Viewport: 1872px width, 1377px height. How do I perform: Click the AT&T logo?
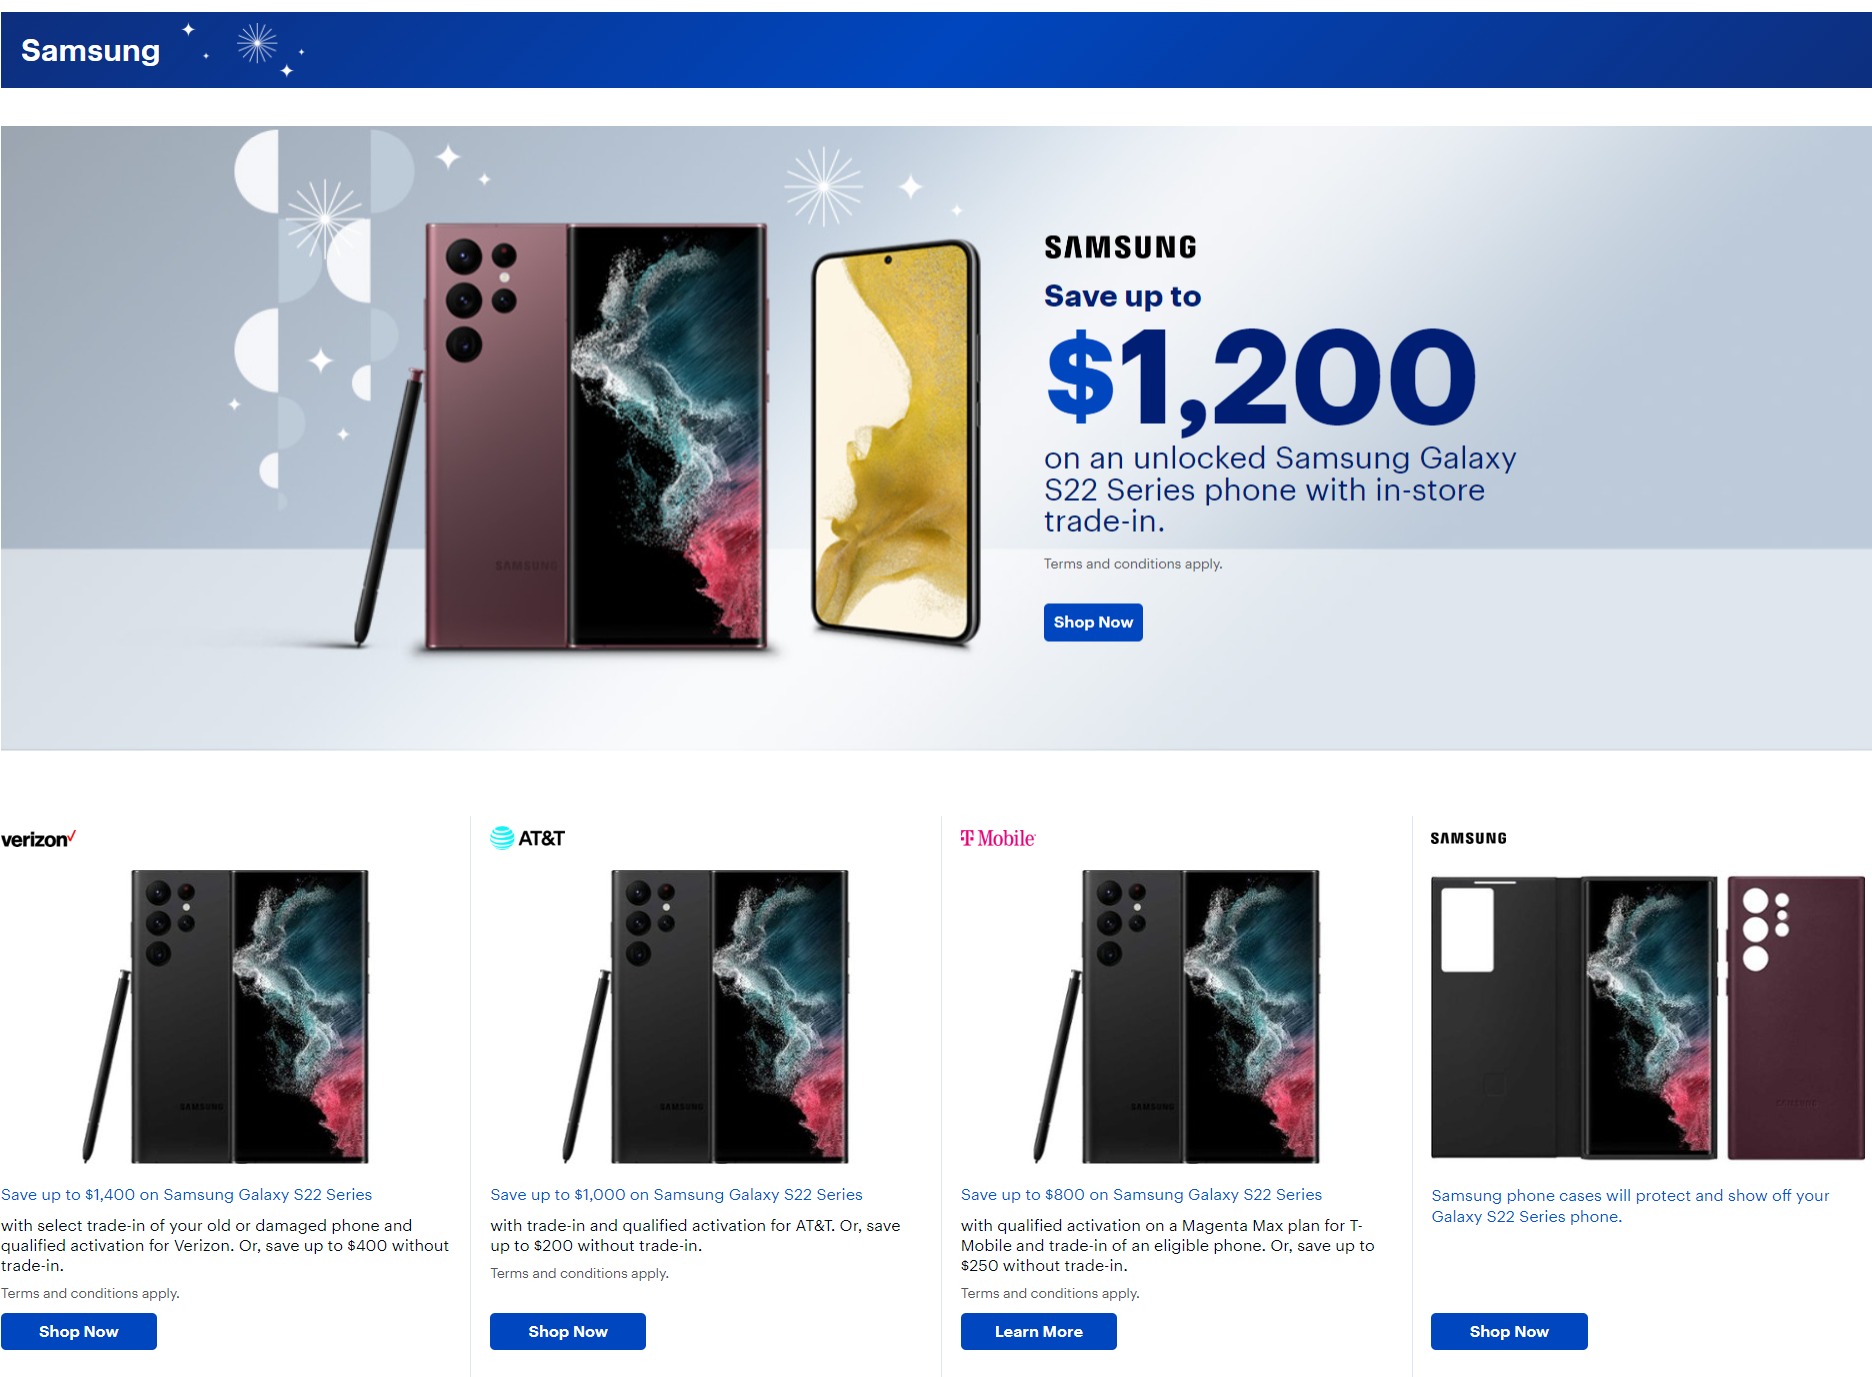[527, 838]
